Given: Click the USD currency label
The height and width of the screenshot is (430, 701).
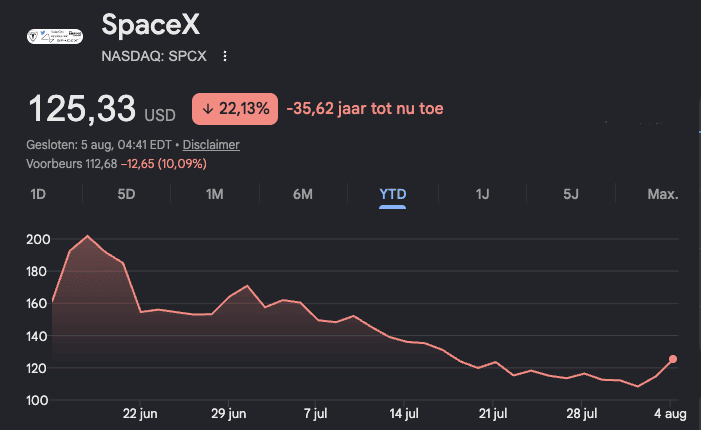Looking at the screenshot, I should (160, 116).
